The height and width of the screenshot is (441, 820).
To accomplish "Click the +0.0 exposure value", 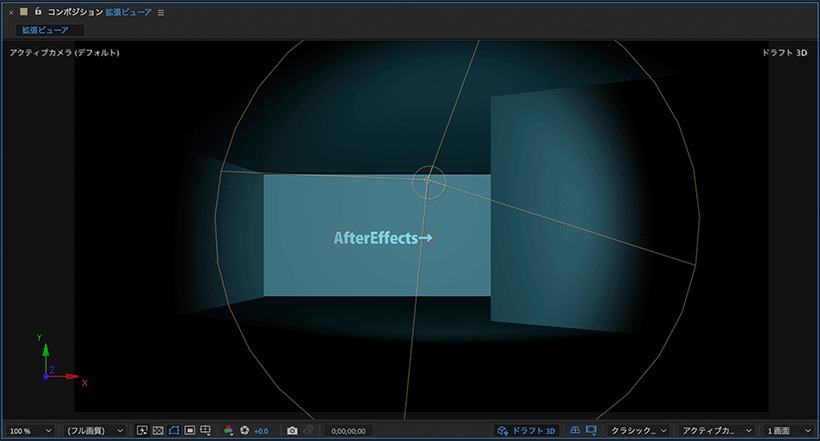I will pyautogui.click(x=261, y=431).
